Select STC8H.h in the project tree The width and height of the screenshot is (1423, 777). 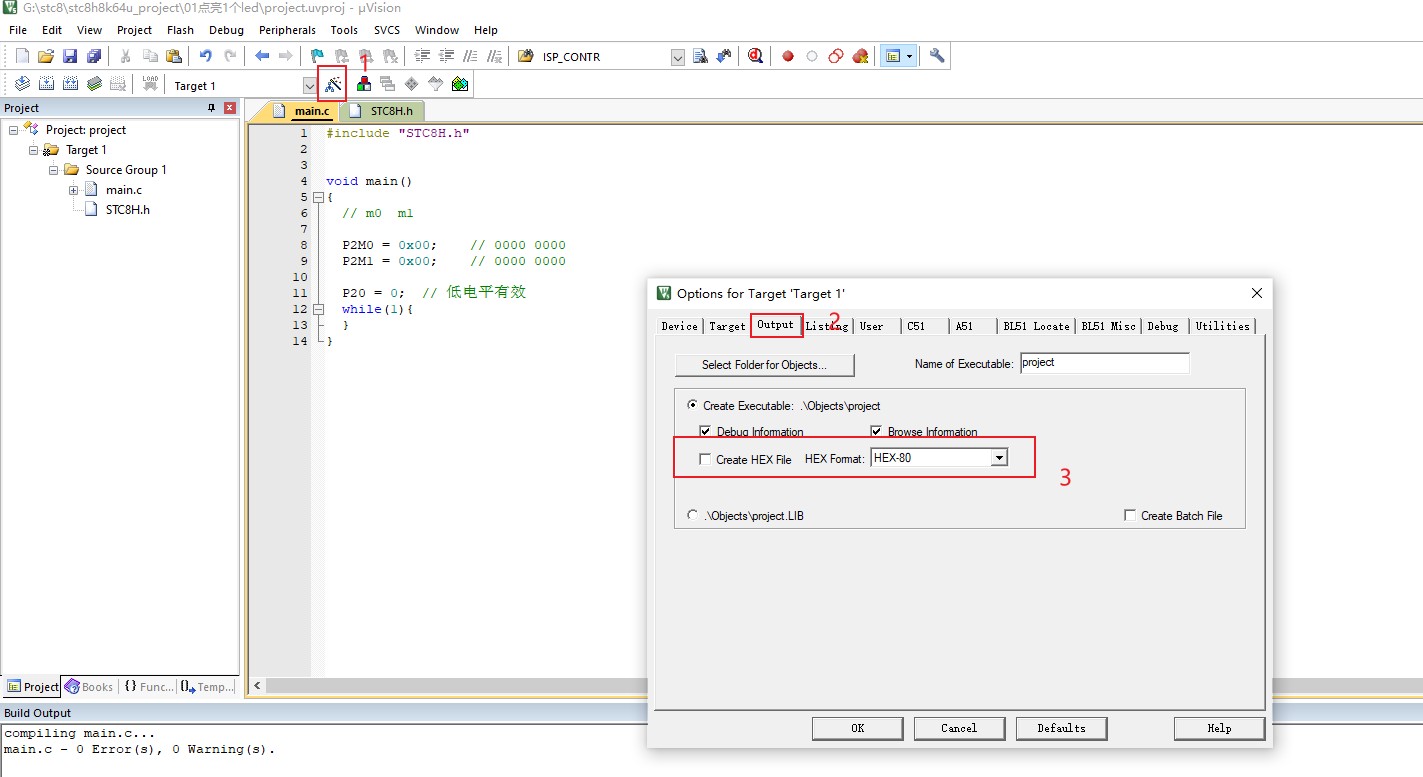tap(127, 210)
